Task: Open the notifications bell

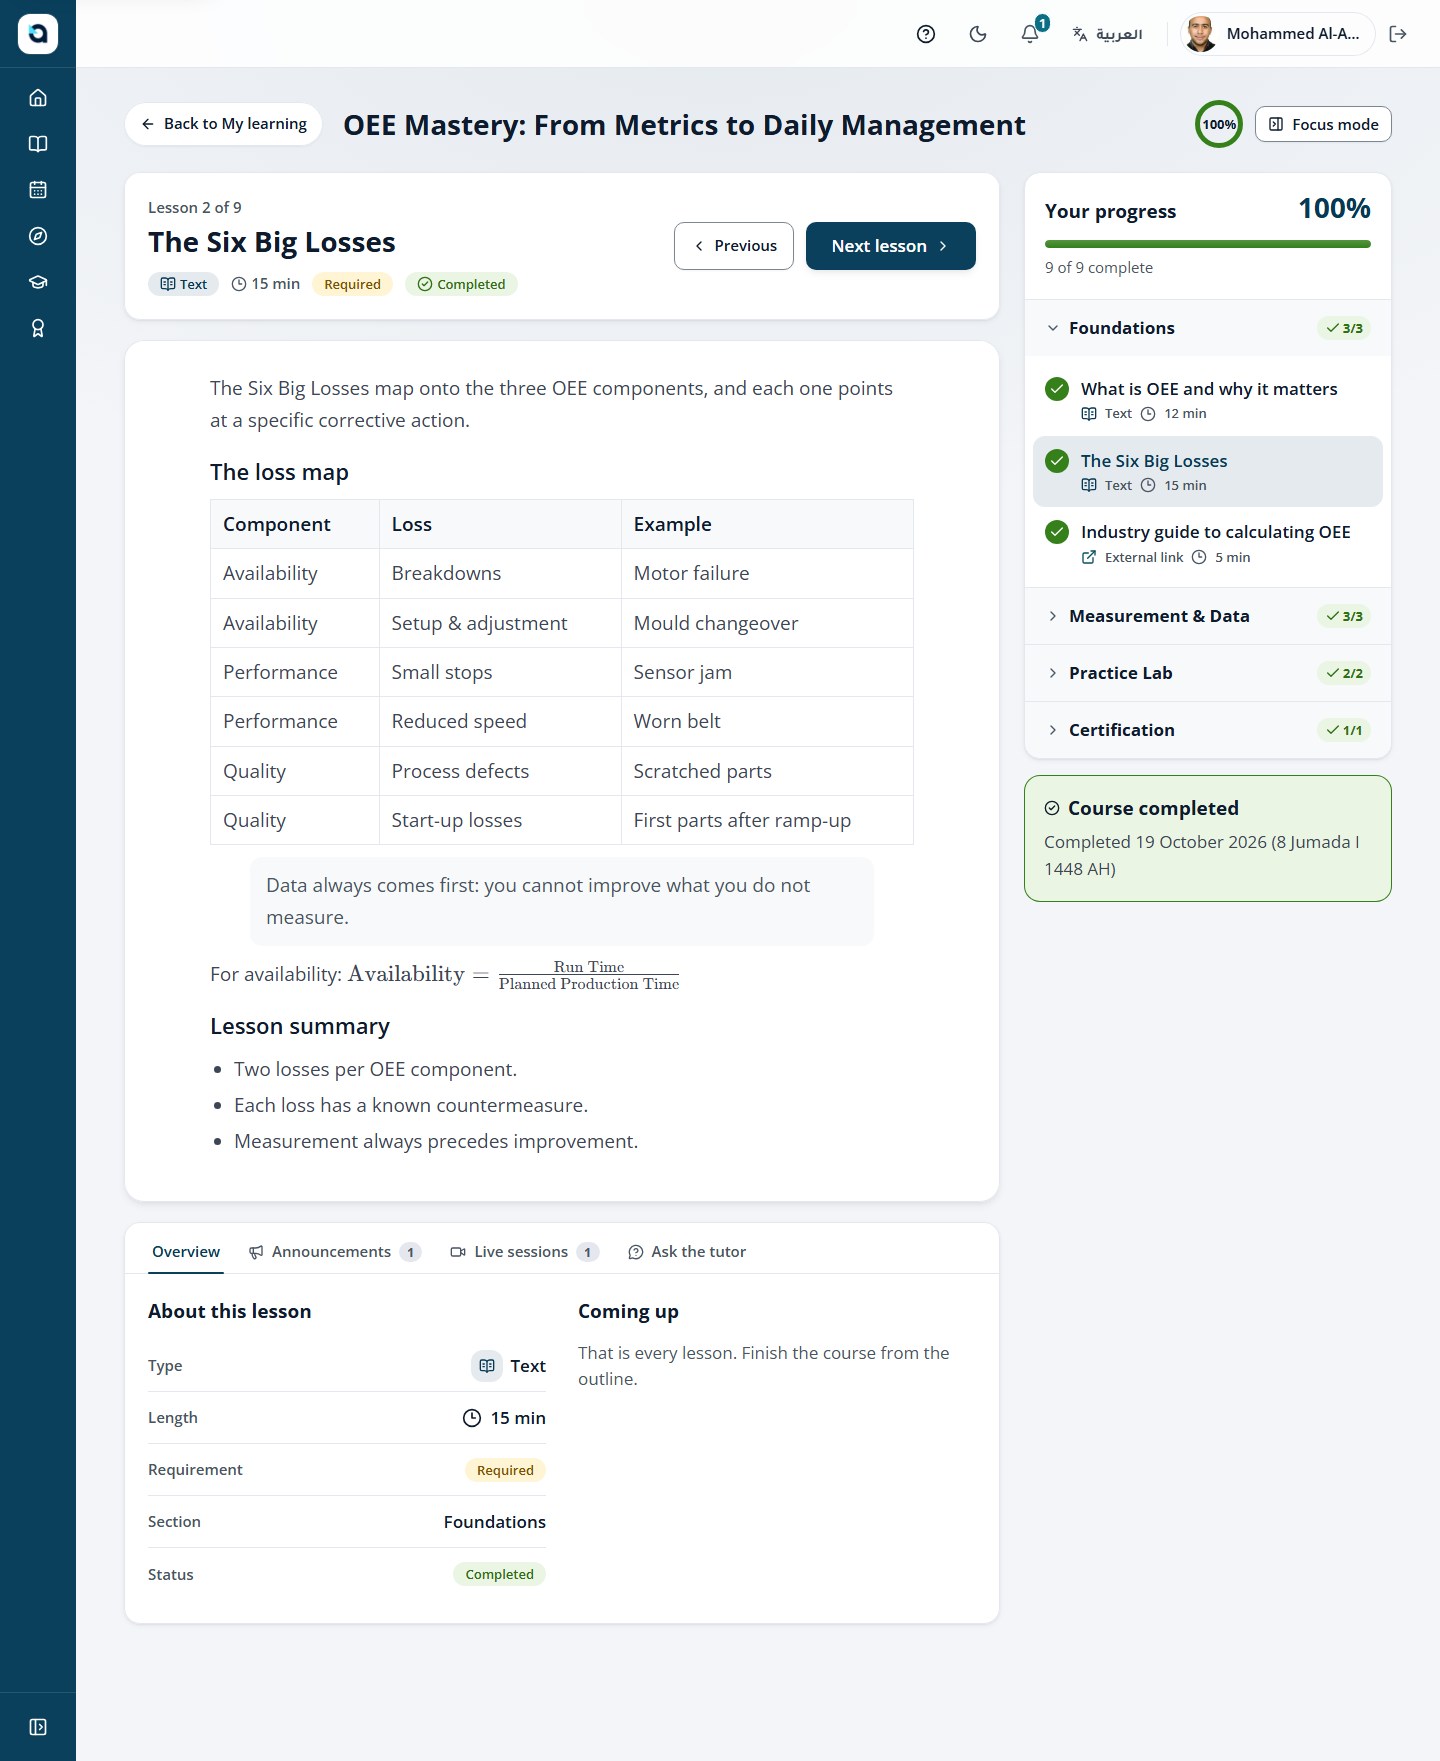Action: pyautogui.click(x=1030, y=34)
